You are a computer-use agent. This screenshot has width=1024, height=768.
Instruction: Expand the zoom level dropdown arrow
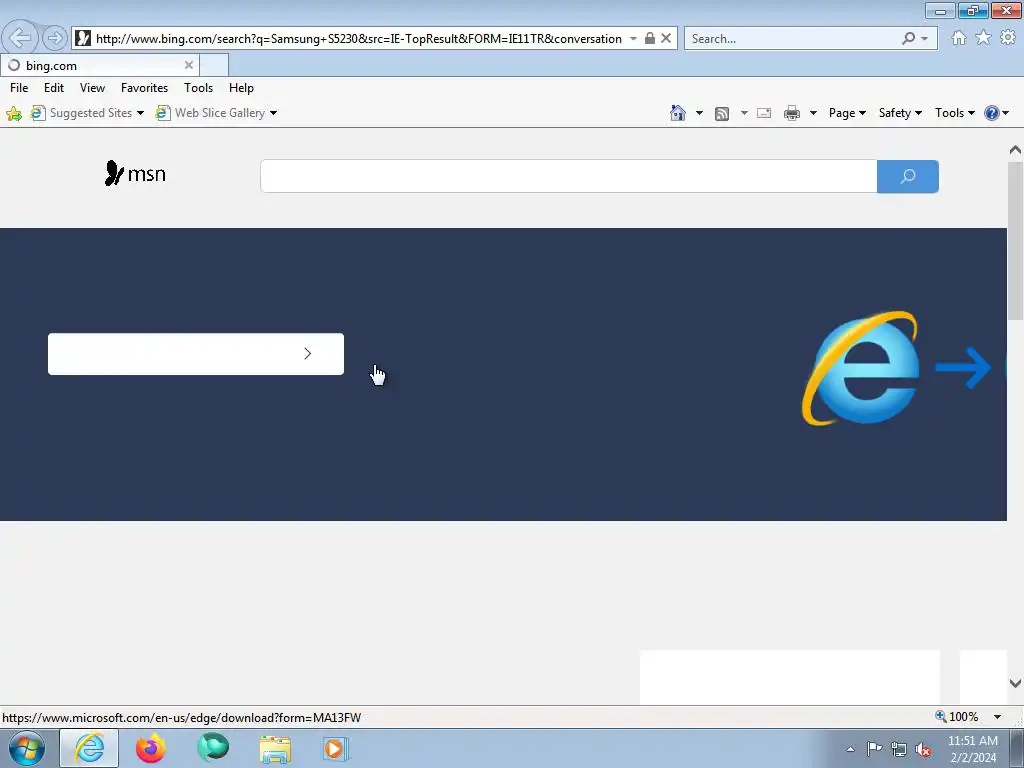[x=997, y=717]
